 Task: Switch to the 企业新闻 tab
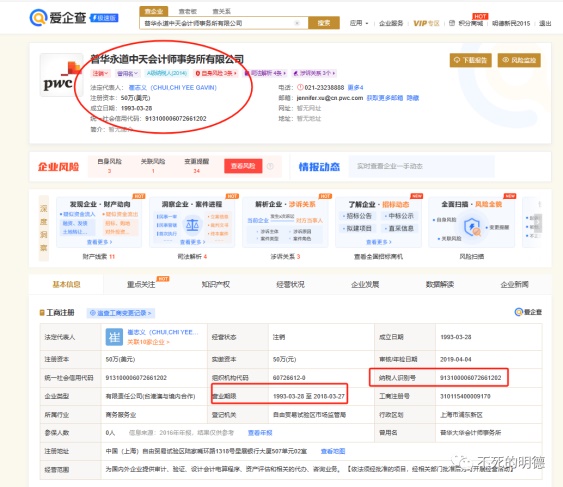pyautogui.click(x=514, y=284)
